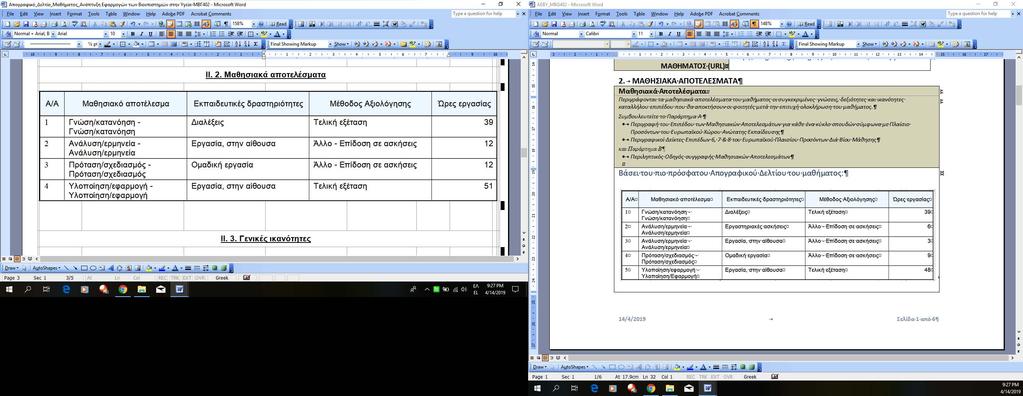The height and width of the screenshot is (396, 1023).
Task: Save the document in the left window
Action: (x=25, y=24)
